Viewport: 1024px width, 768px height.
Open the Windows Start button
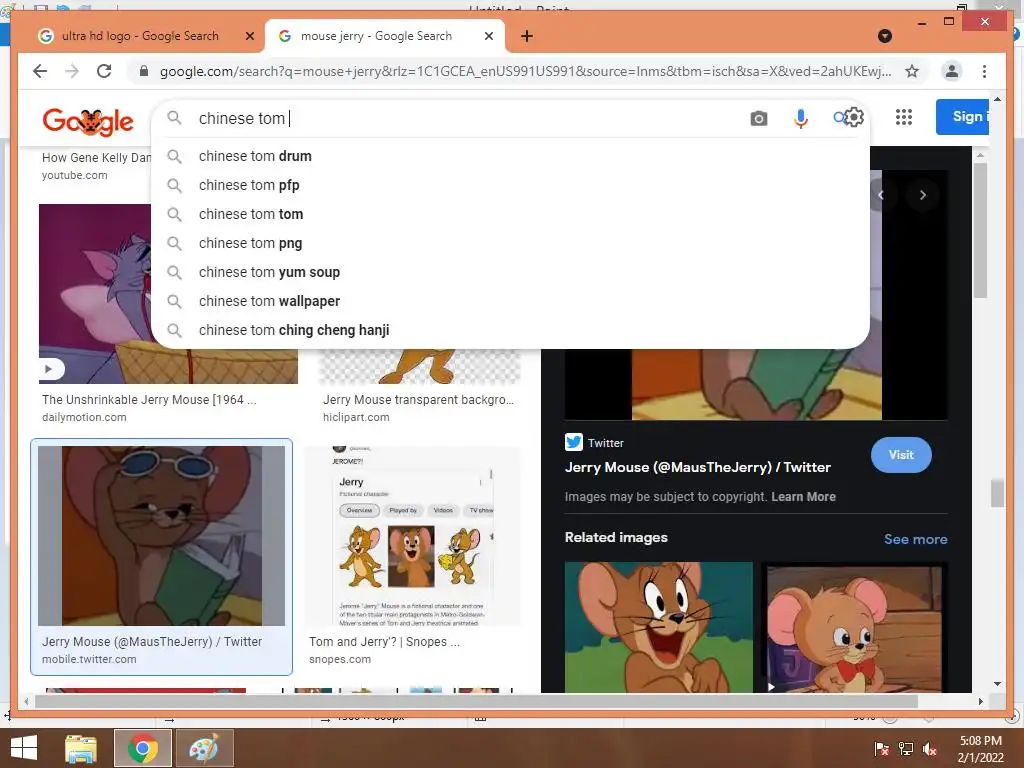tap(24, 748)
